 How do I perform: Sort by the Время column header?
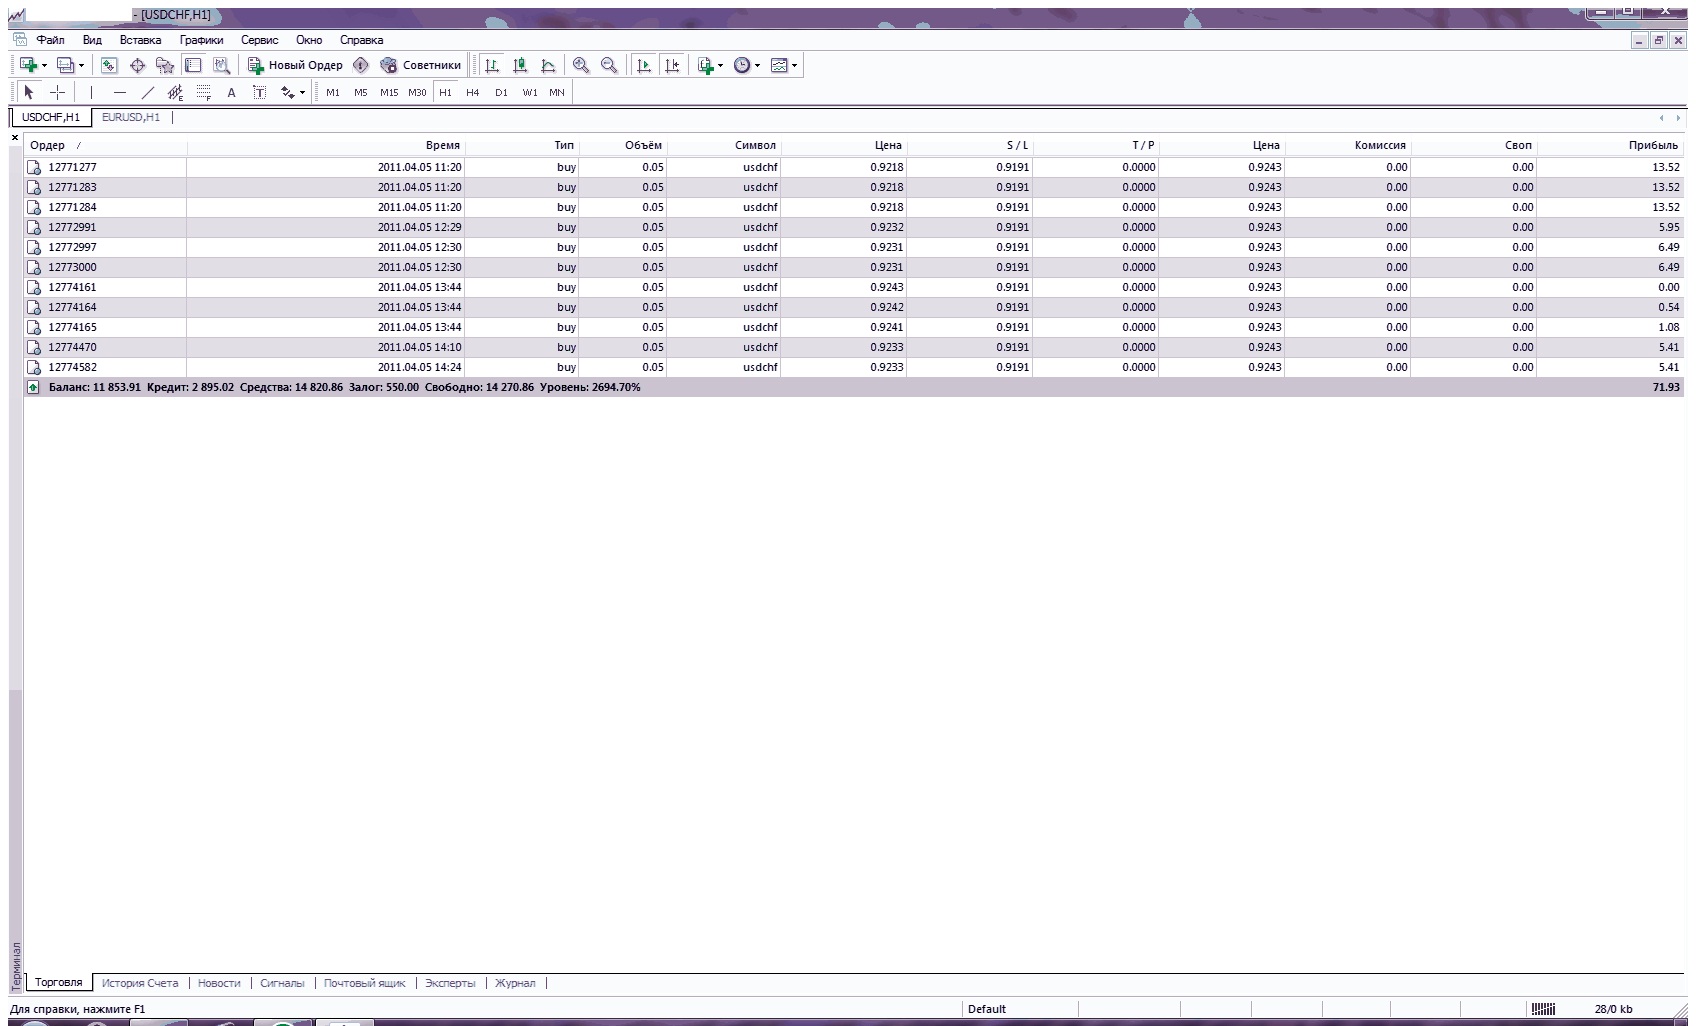(x=326, y=145)
